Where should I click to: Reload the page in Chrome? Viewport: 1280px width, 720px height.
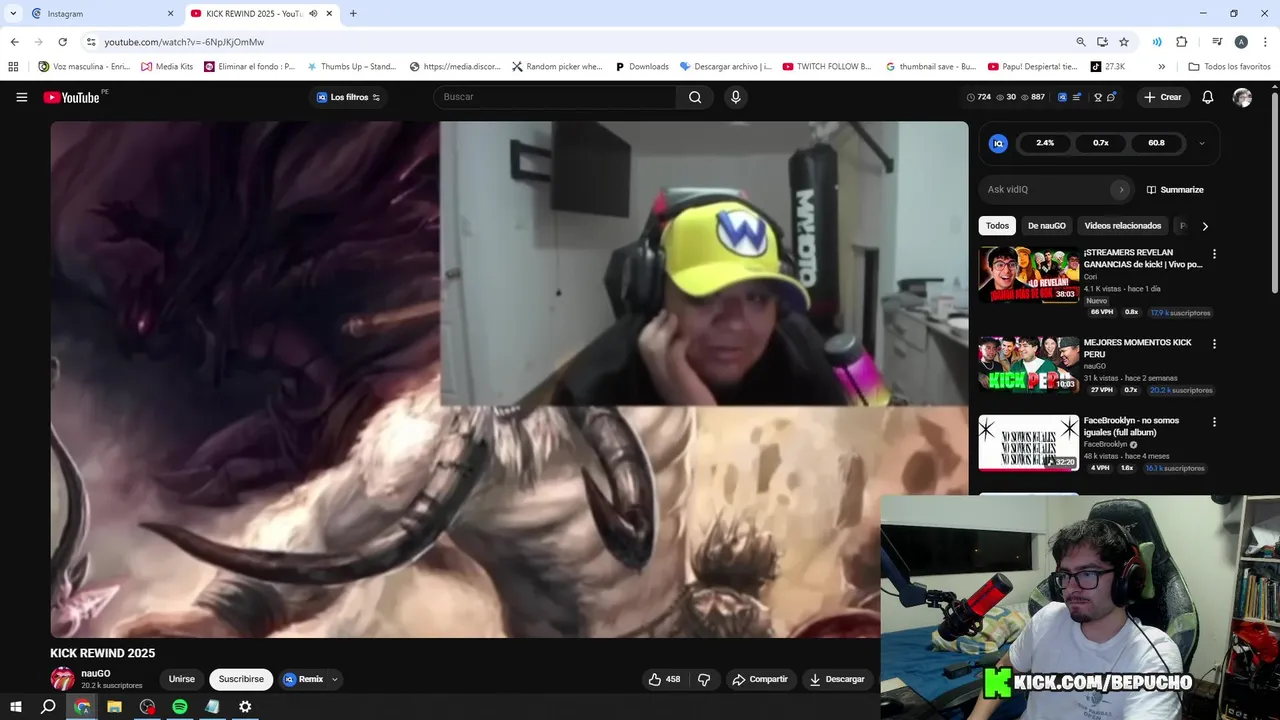pyautogui.click(x=62, y=42)
